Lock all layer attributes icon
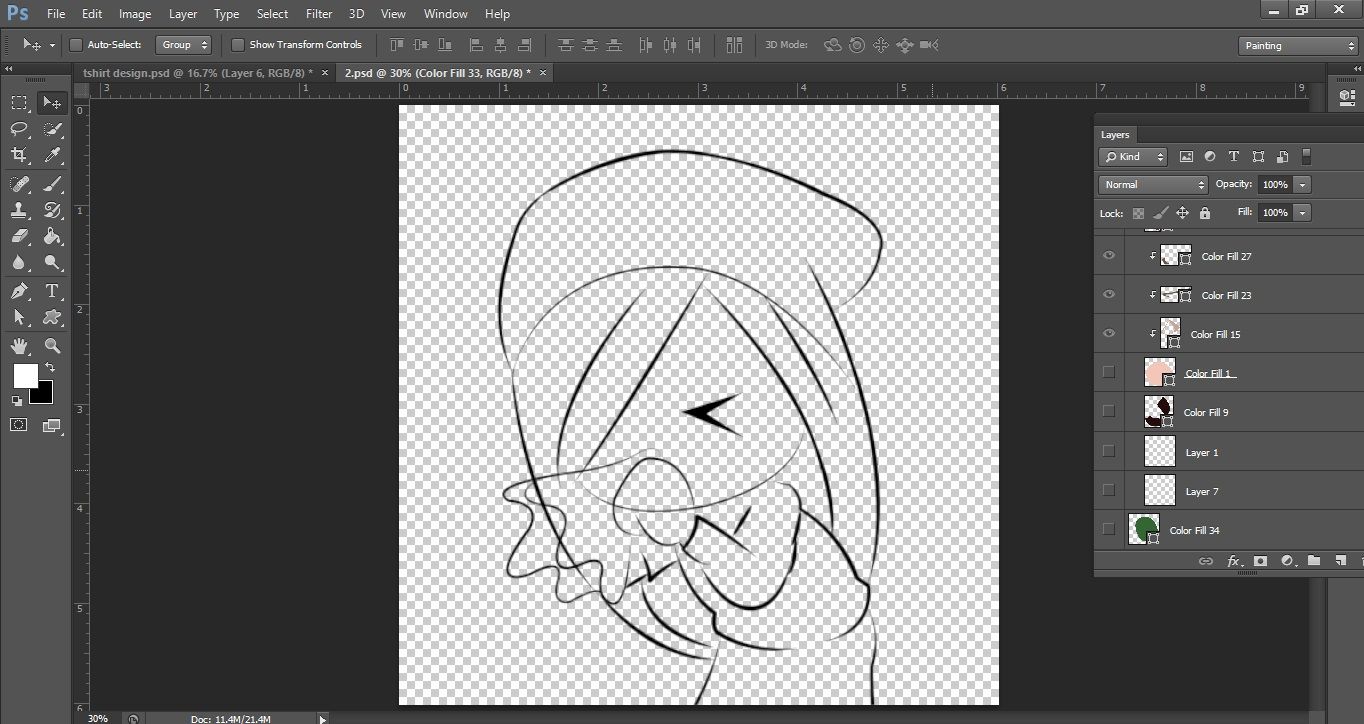1364x724 pixels. coord(1204,213)
